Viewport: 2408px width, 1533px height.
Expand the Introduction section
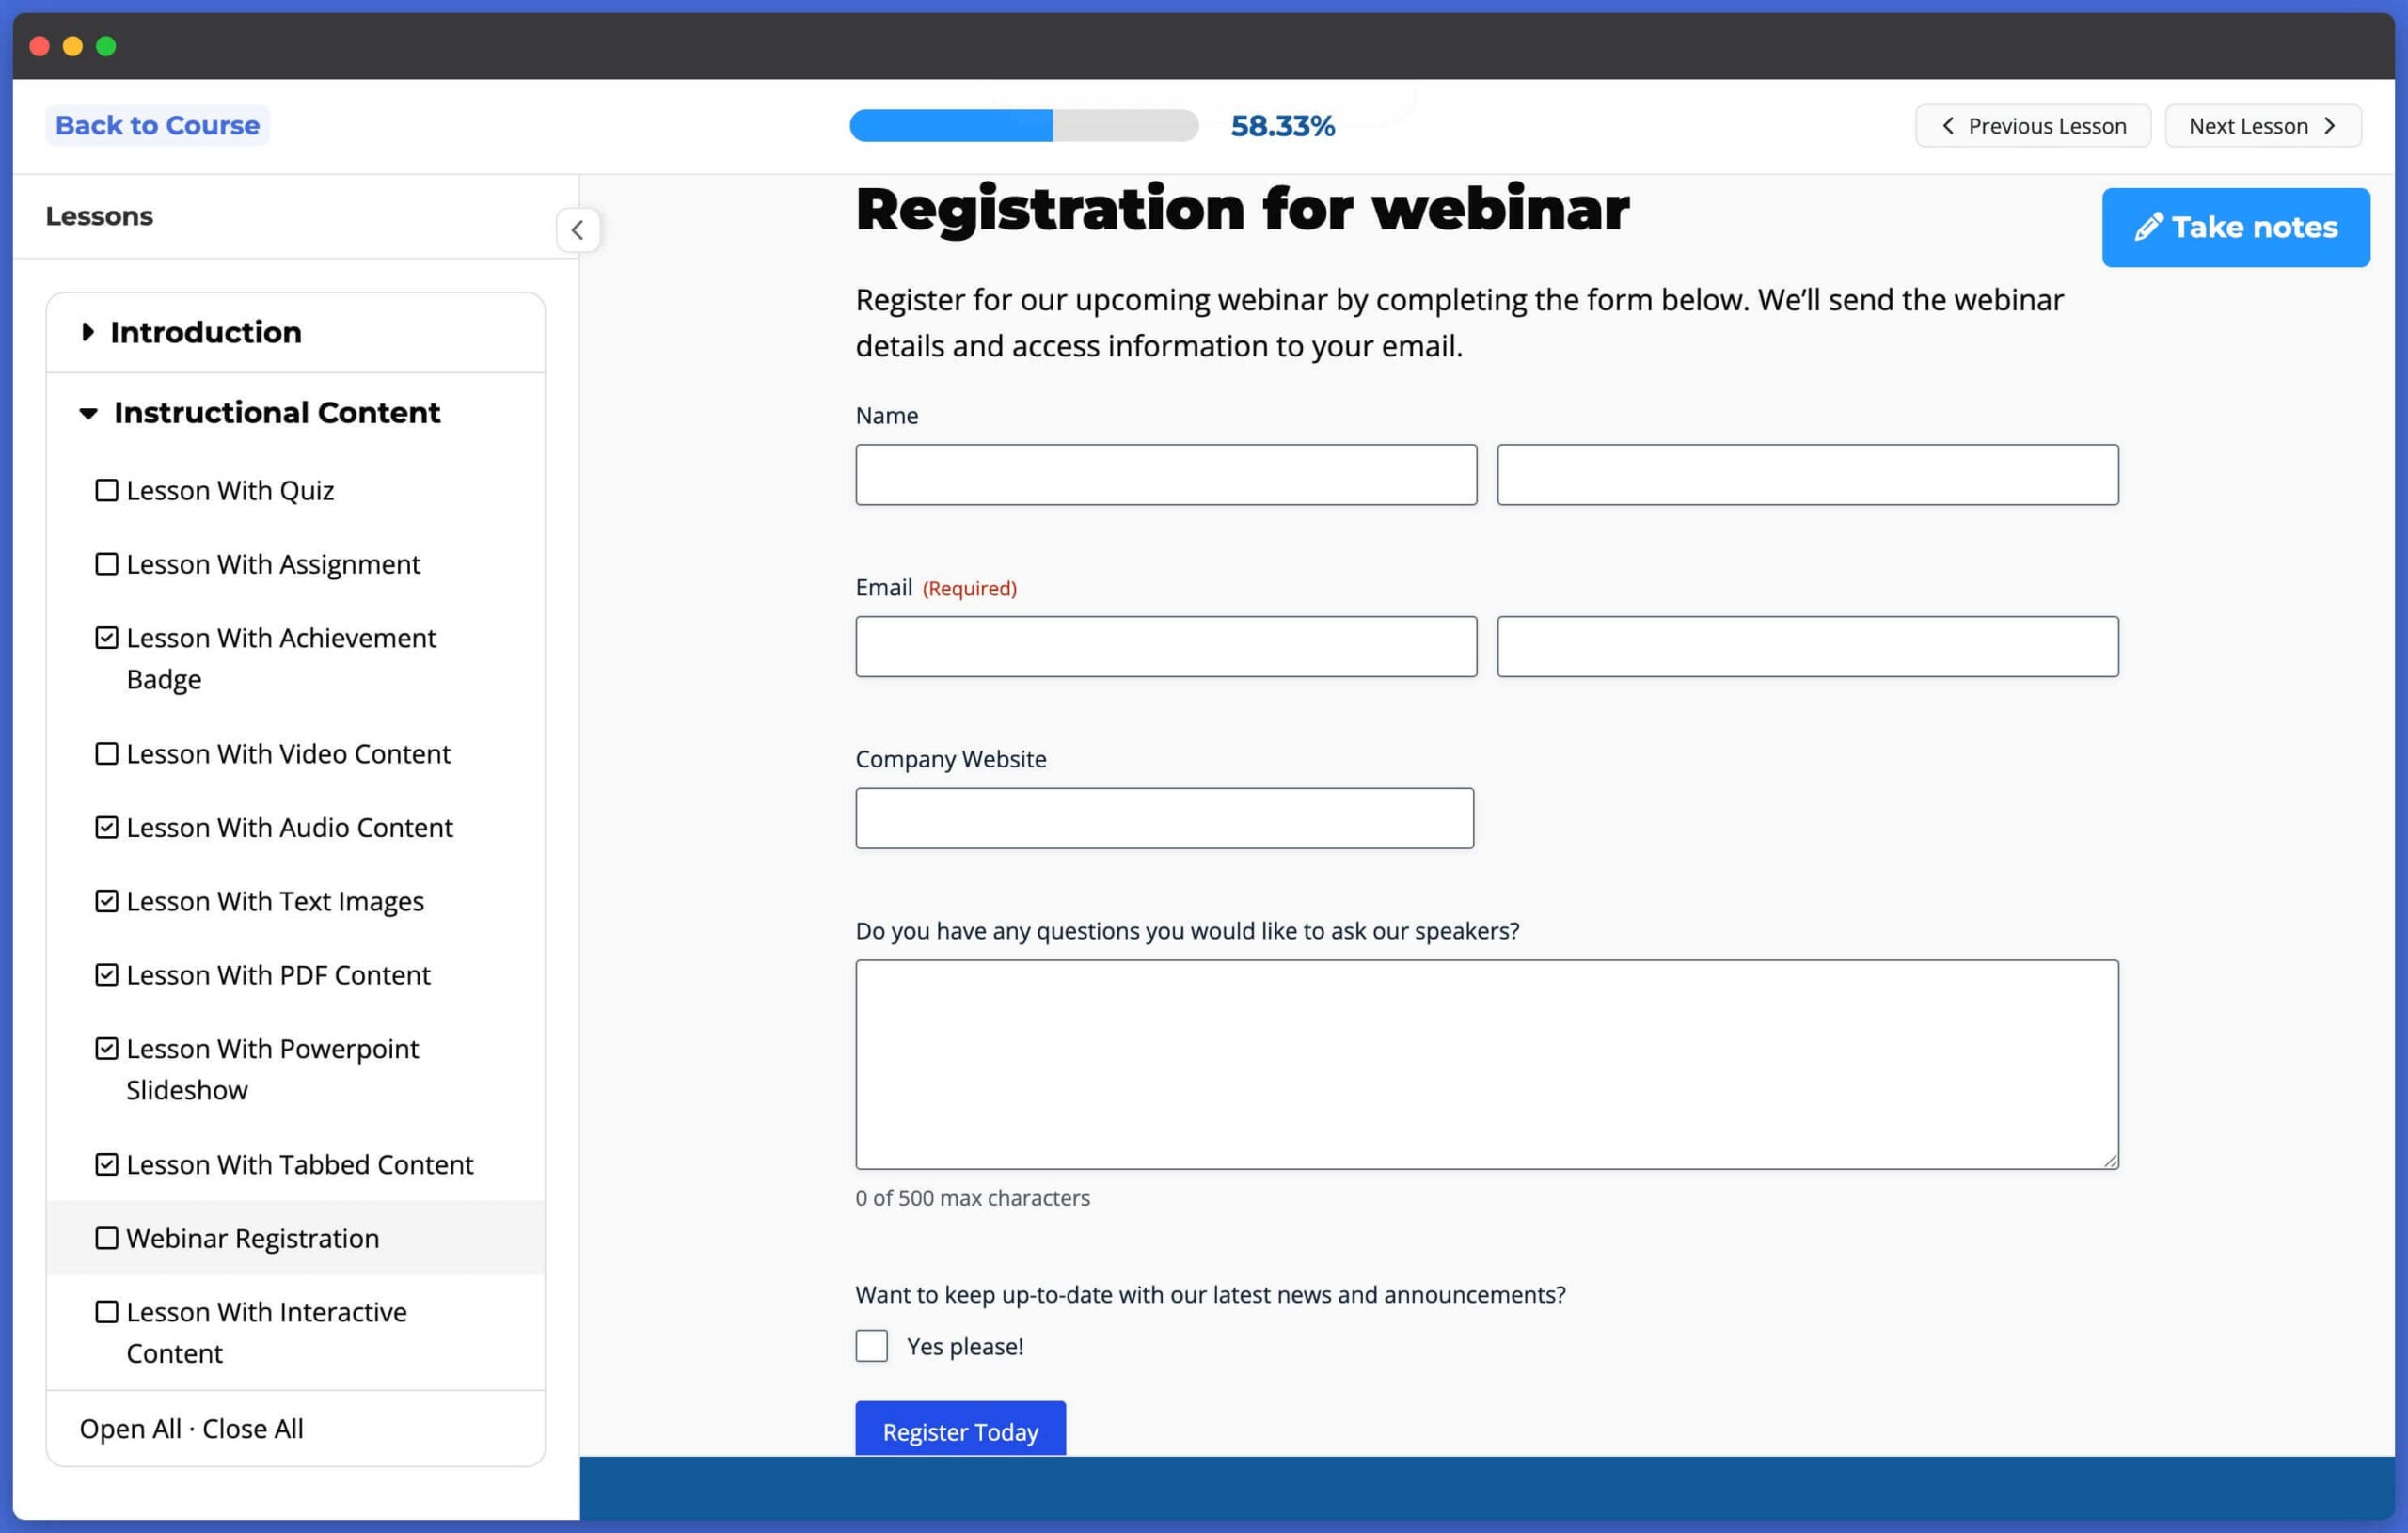(88, 332)
